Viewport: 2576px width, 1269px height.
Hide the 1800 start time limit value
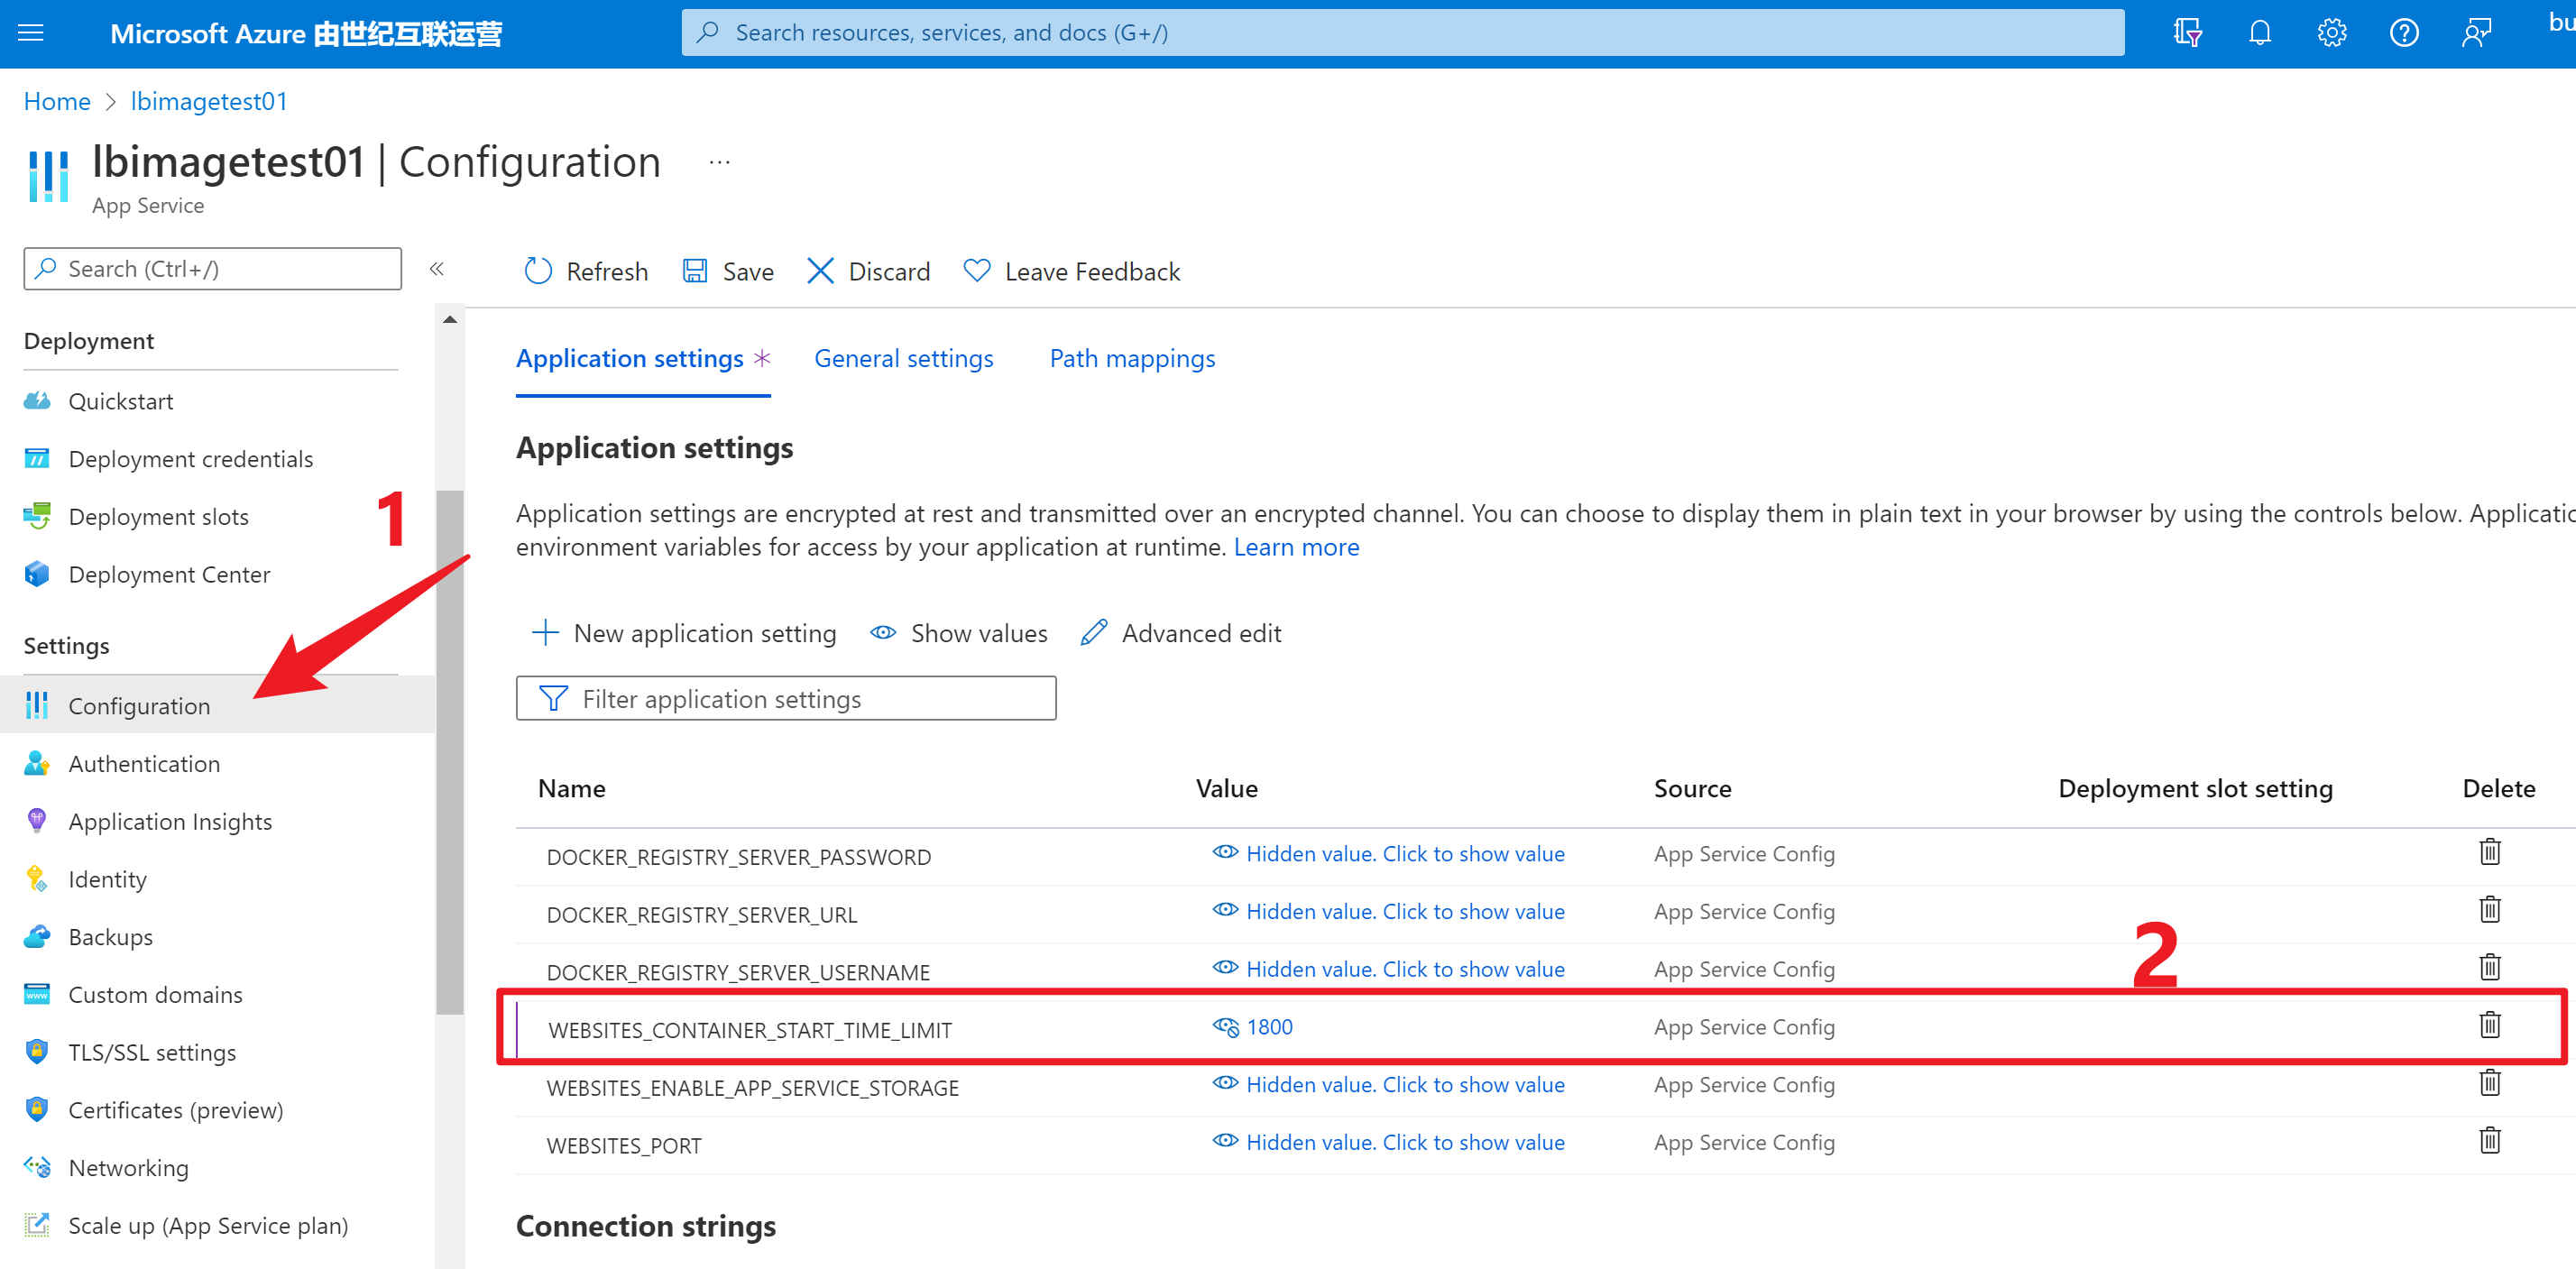click(x=1226, y=1027)
